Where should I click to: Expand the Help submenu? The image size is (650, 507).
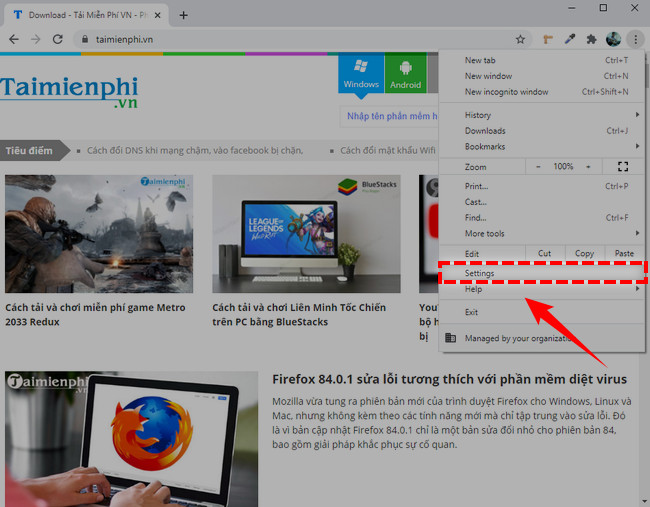(542, 289)
